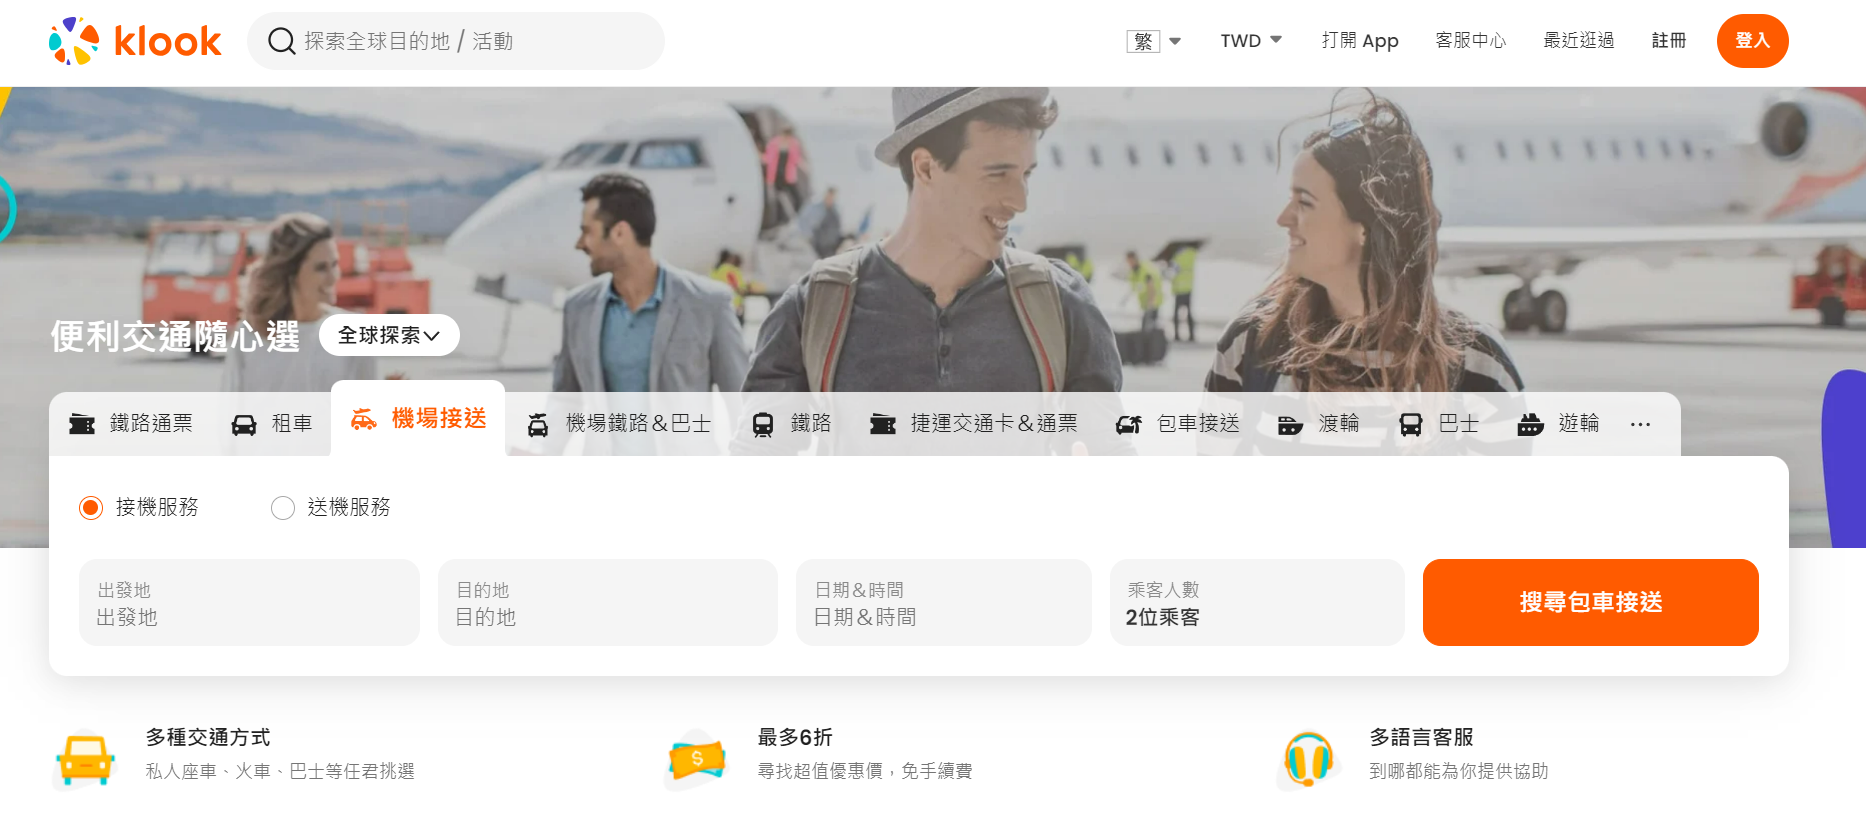This screenshot has width=1866, height=814.
Task: Click the orange car icon beside 機場接送
Action: point(364,419)
